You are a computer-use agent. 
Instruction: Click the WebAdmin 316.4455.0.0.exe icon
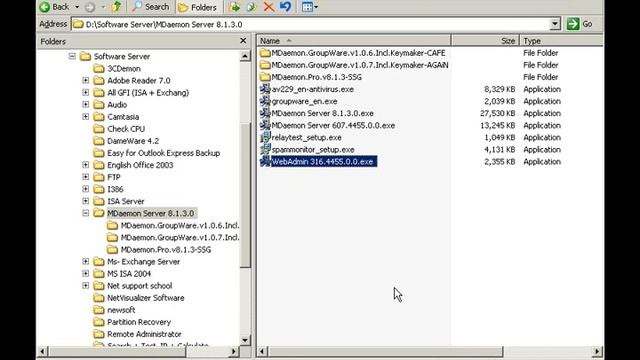[265, 162]
